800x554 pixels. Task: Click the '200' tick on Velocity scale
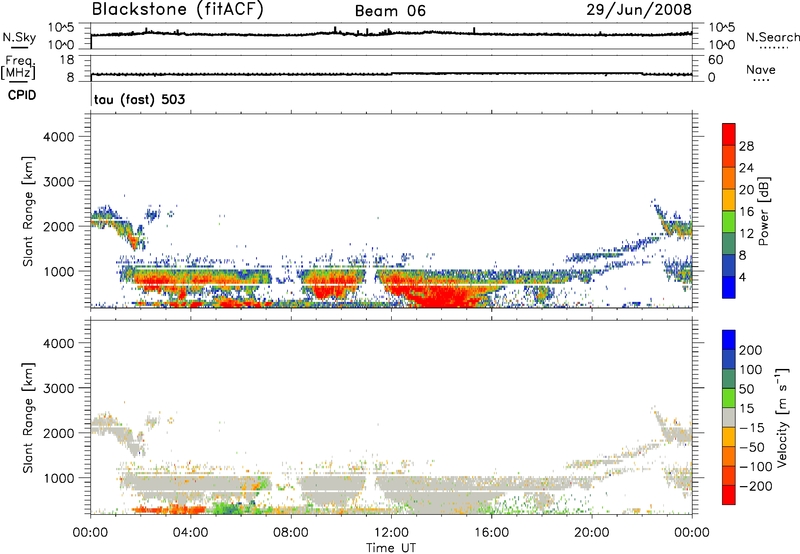pyautogui.click(x=751, y=350)
